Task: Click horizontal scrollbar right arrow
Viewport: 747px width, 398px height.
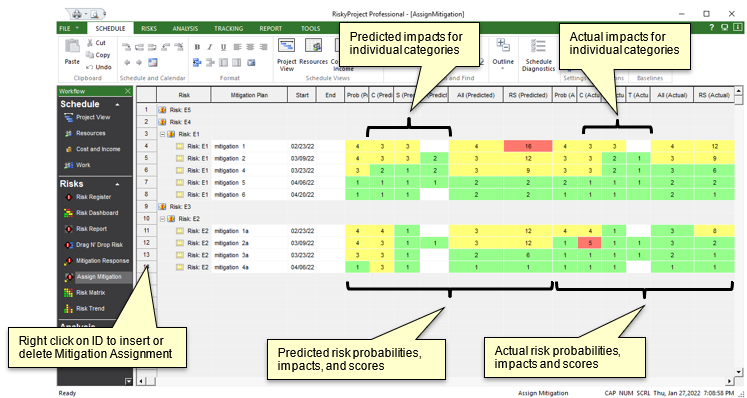Action: [x=730, y=381]
